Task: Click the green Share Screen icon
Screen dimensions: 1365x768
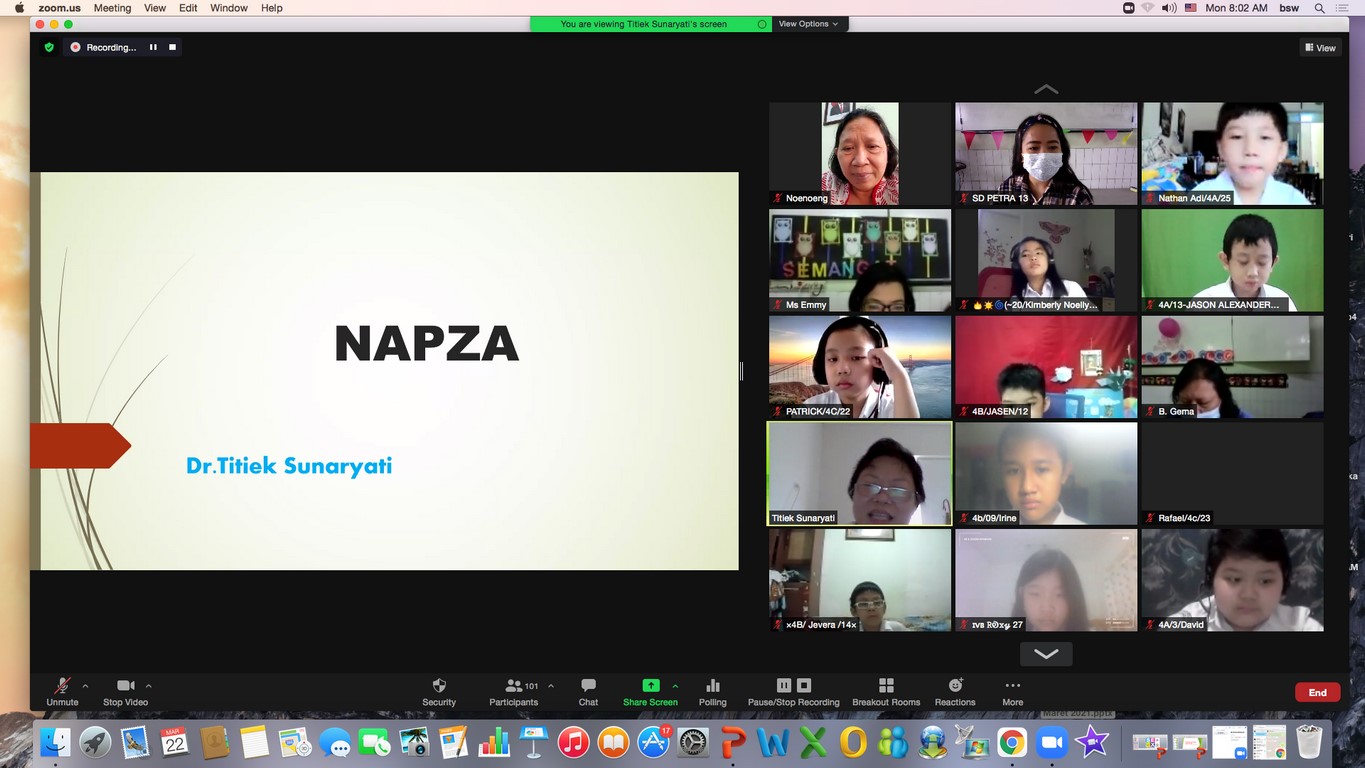Action: pos(650,686)
